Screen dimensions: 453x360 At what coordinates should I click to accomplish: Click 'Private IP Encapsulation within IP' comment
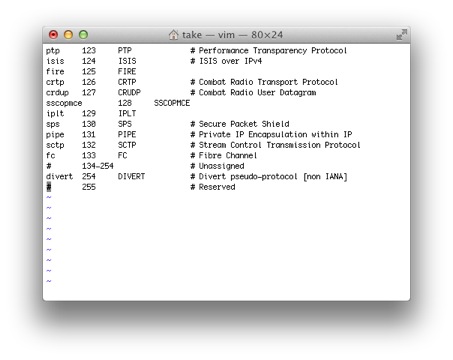275,134
